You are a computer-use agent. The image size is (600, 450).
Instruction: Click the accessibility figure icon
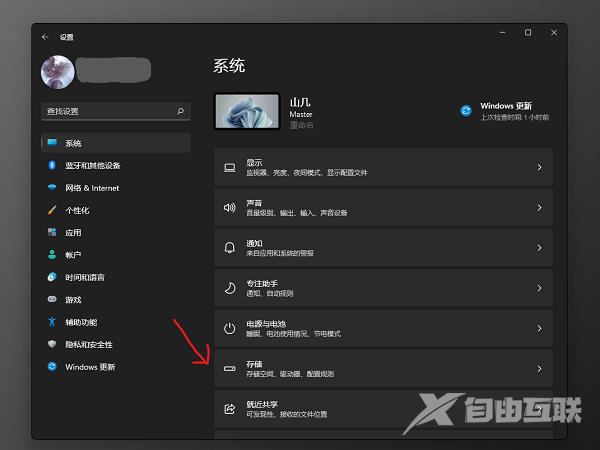(x=52, y=321)
